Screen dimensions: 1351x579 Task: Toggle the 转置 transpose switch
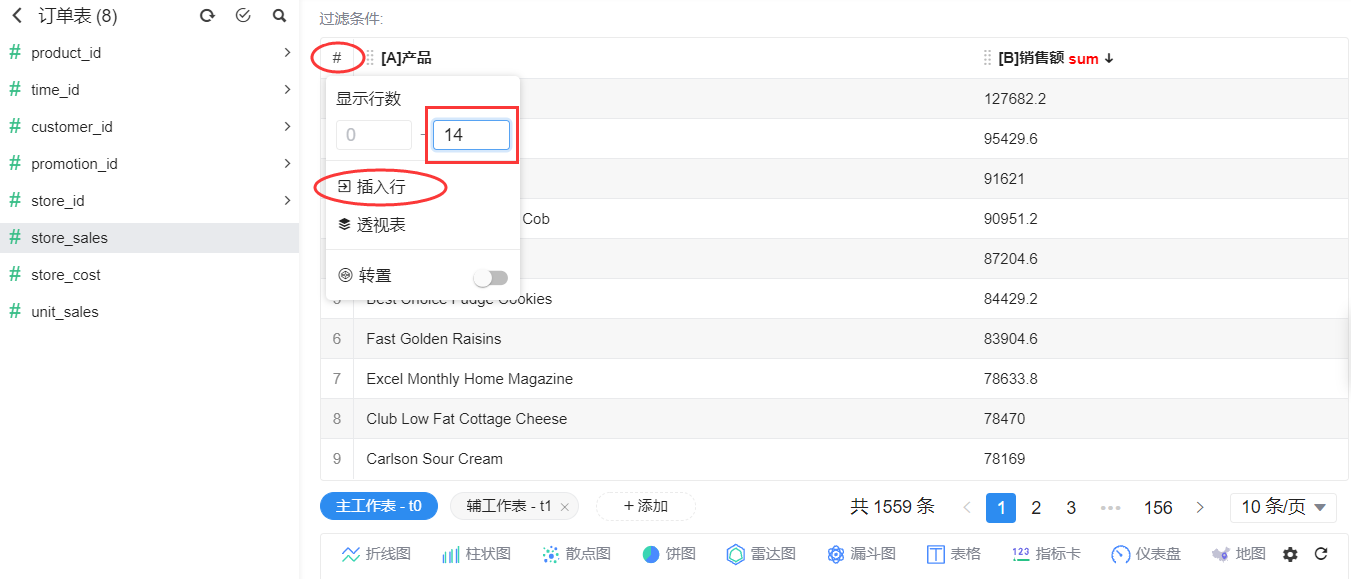click(491, 277)
